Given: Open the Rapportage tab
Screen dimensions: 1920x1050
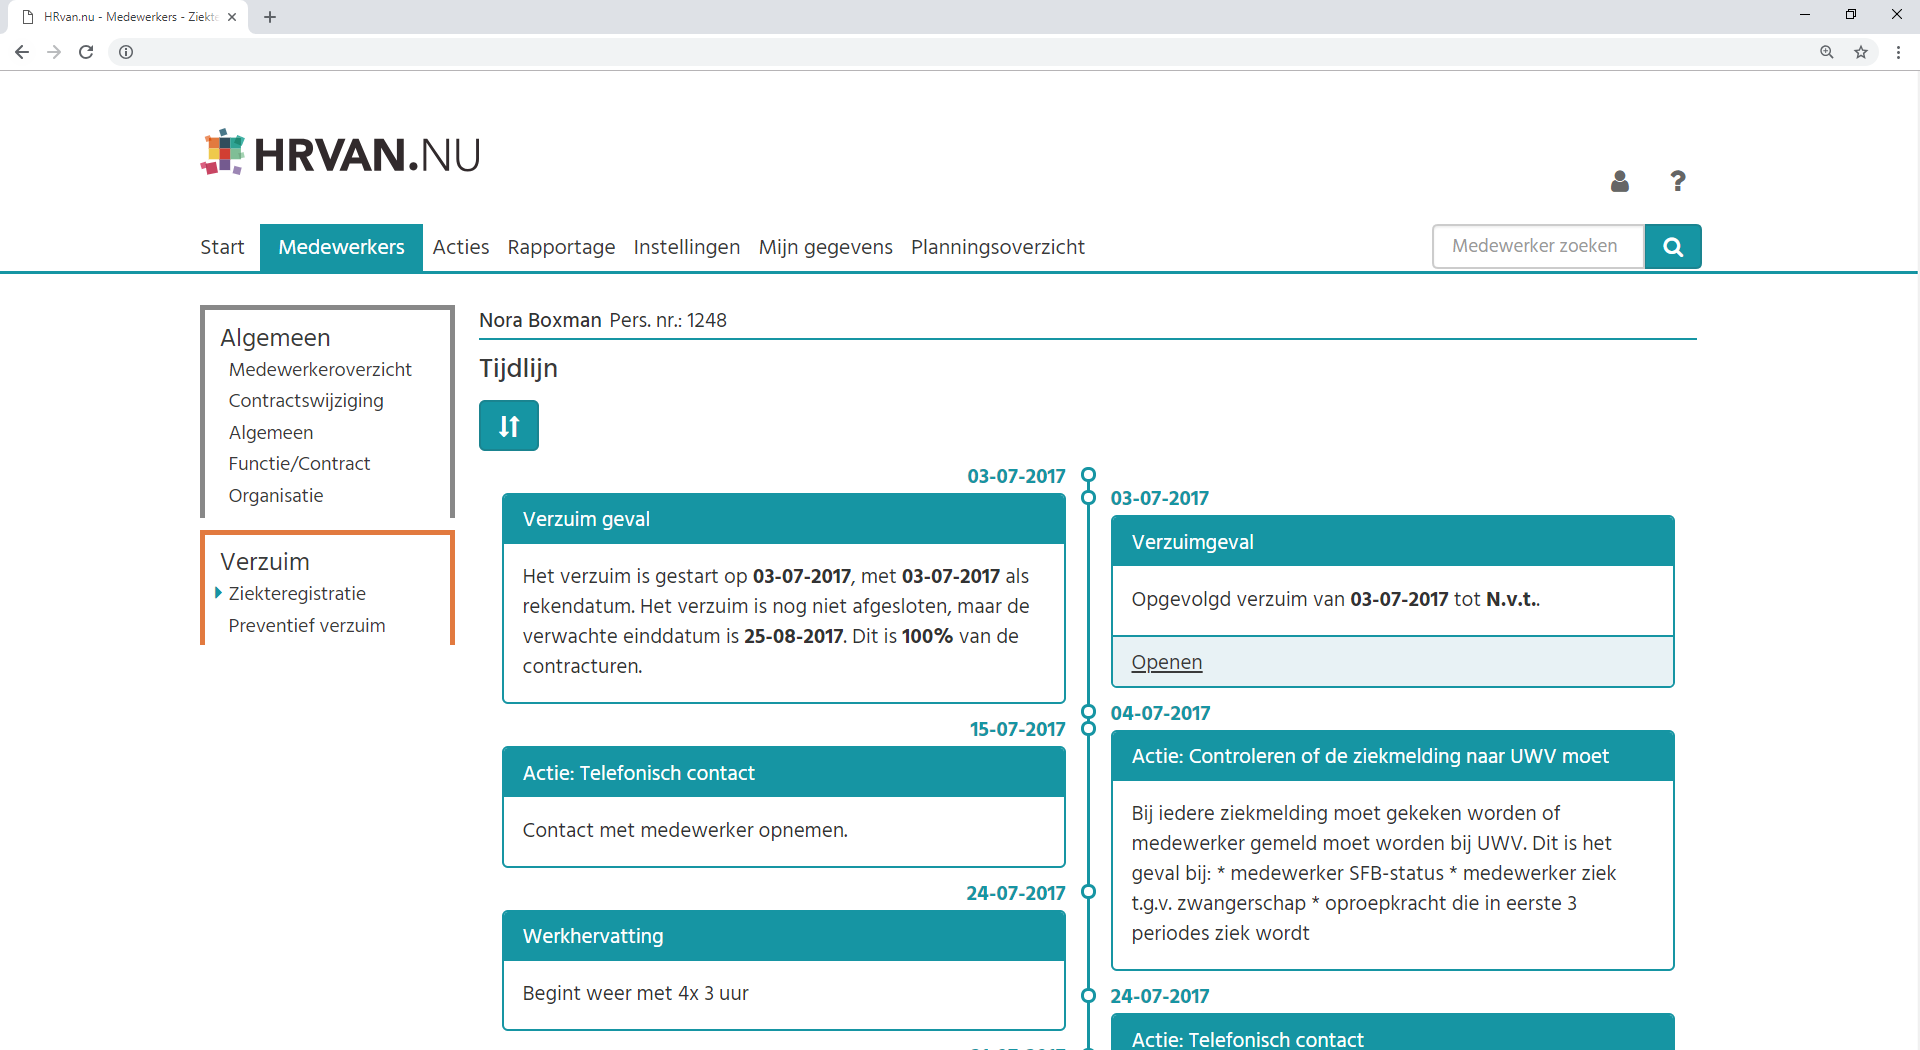Looking at the screenshot, I should 561,247.
